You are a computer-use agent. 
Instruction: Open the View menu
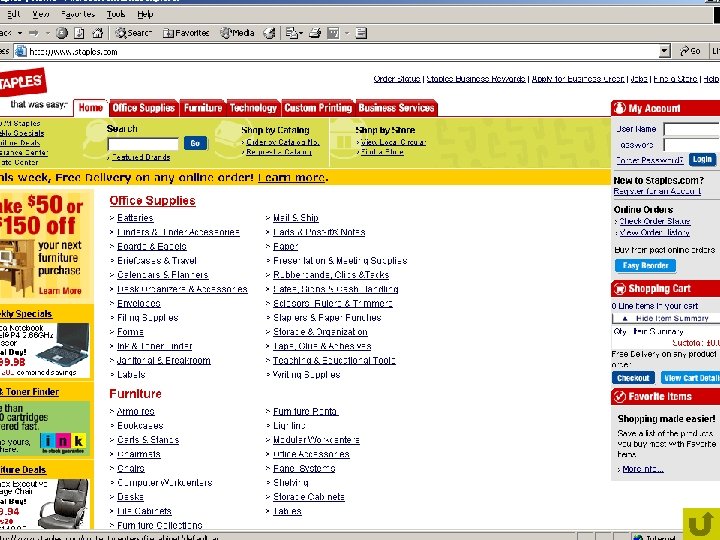(x=41, y=14)
